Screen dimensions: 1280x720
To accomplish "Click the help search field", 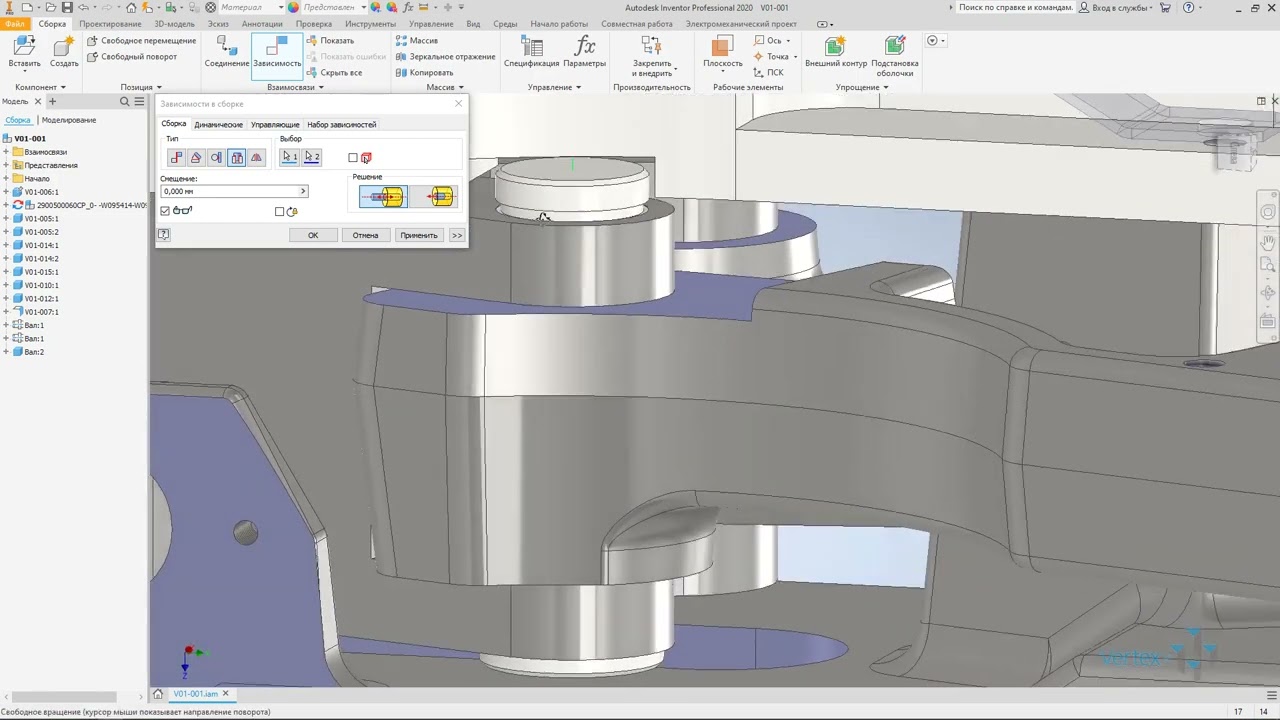I will tap(1015, 7).
